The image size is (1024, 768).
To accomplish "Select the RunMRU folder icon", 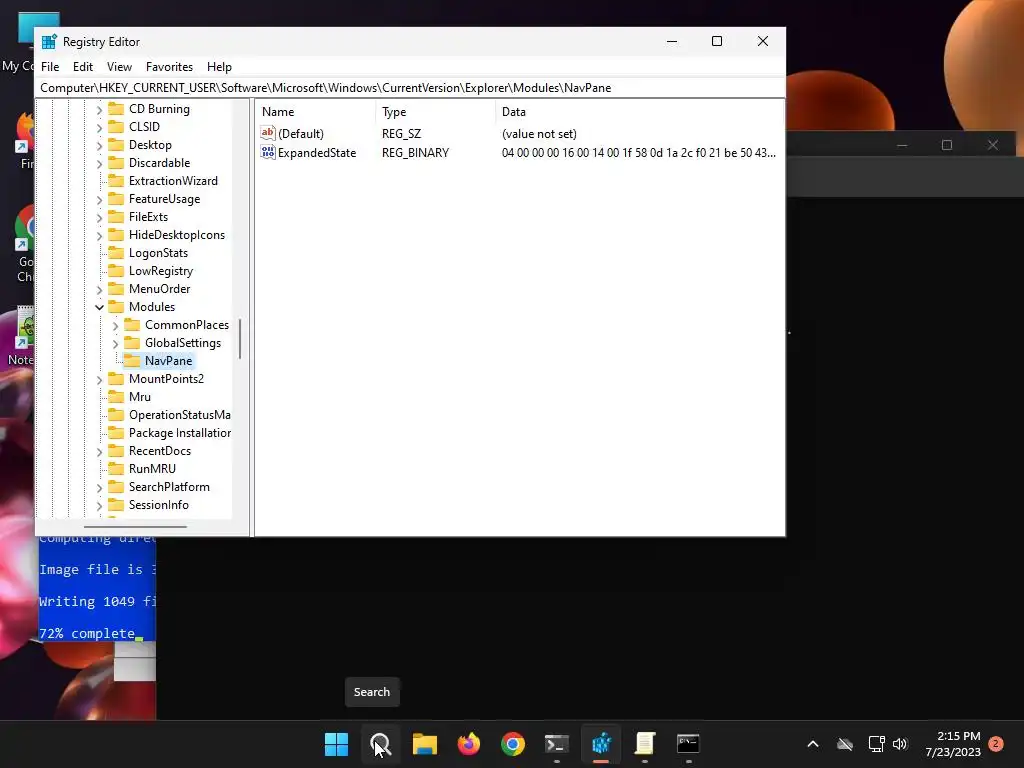I will pos(116,468).
